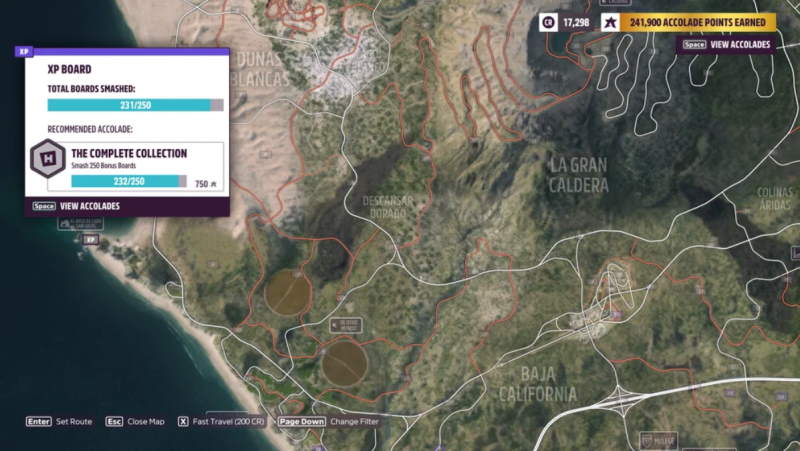This screenshot has width=800, height=451.
Task: Click the location sign above the coastal XP marker
Action: point(80,223)
